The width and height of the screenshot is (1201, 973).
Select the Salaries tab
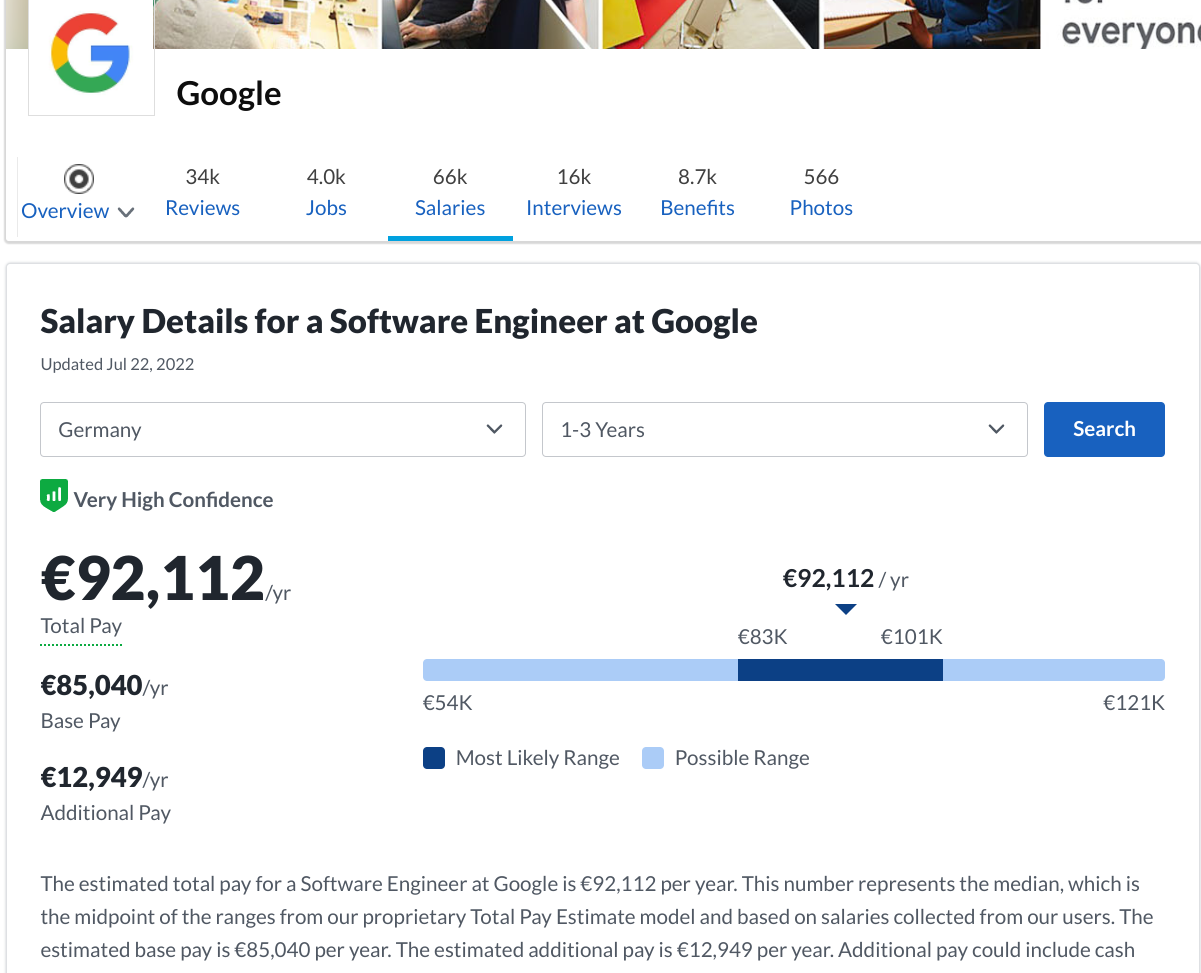coord(450,192)
